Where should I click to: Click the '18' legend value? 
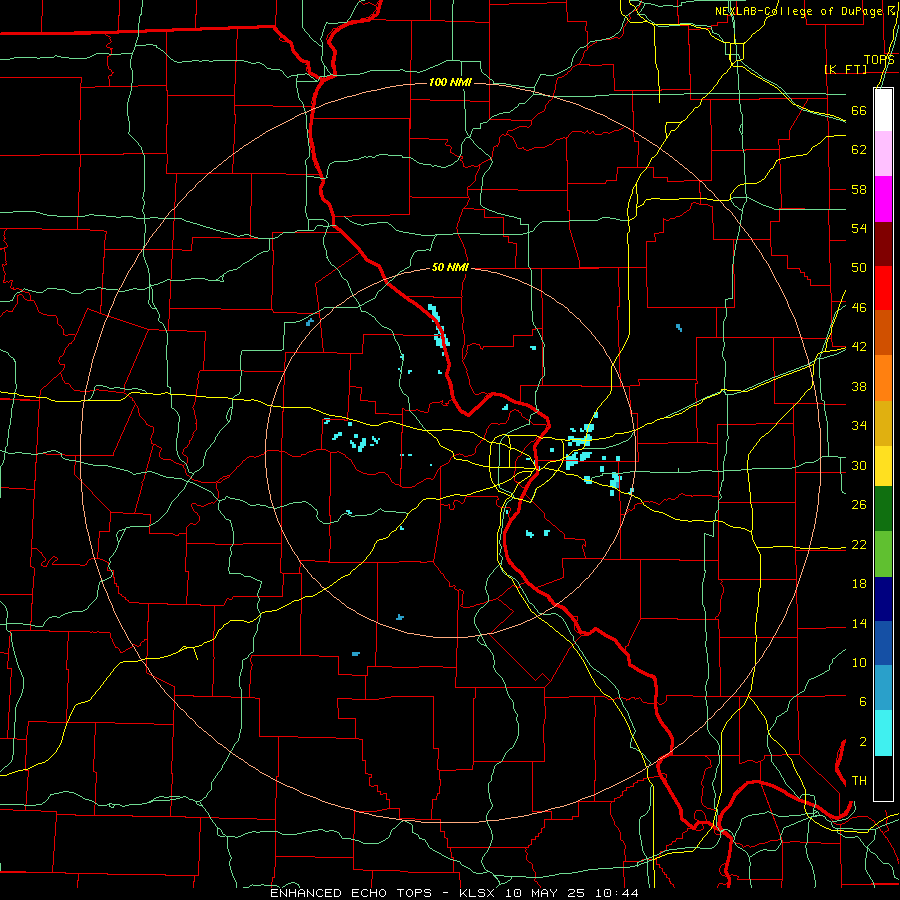pyautogui.click(x=859, y=584)
